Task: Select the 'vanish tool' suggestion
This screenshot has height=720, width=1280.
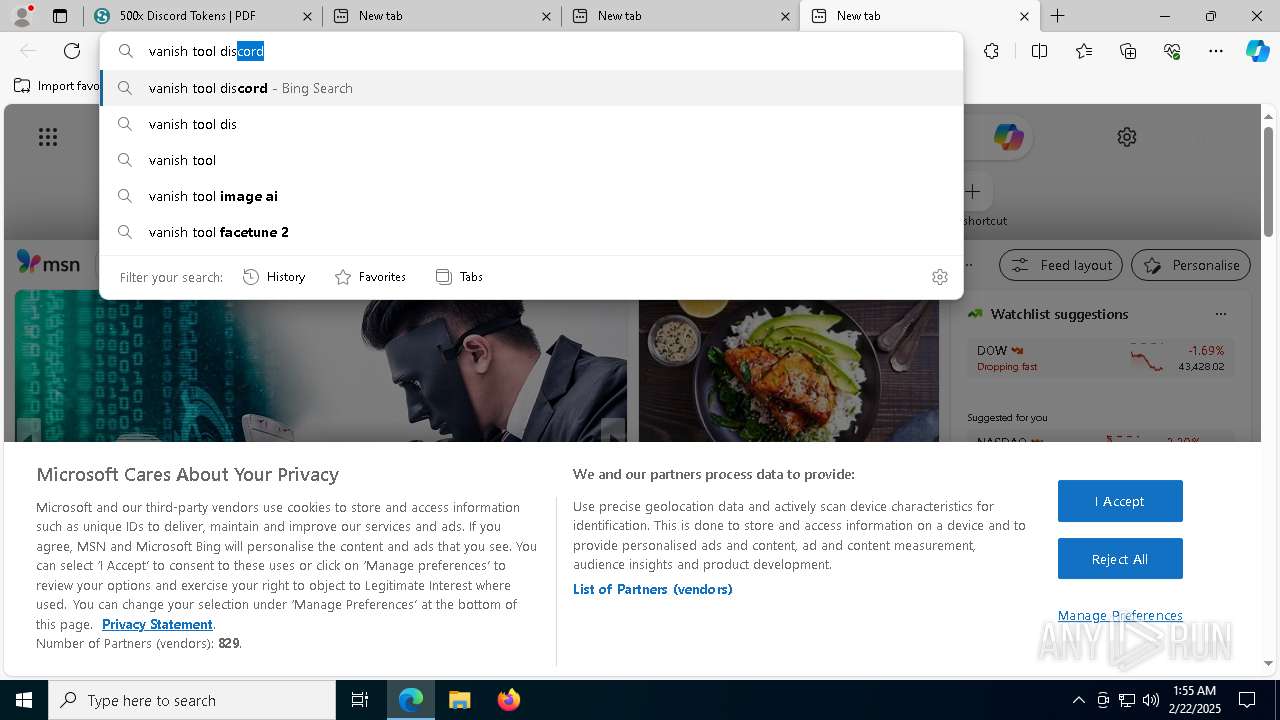Action: (x=532, y=160)
